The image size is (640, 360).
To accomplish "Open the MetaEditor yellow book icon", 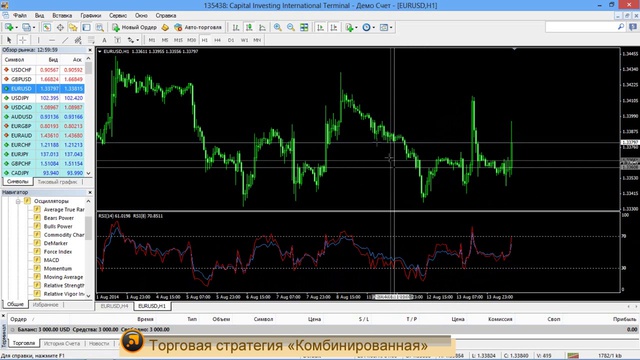I will click(x=165, y=27).
